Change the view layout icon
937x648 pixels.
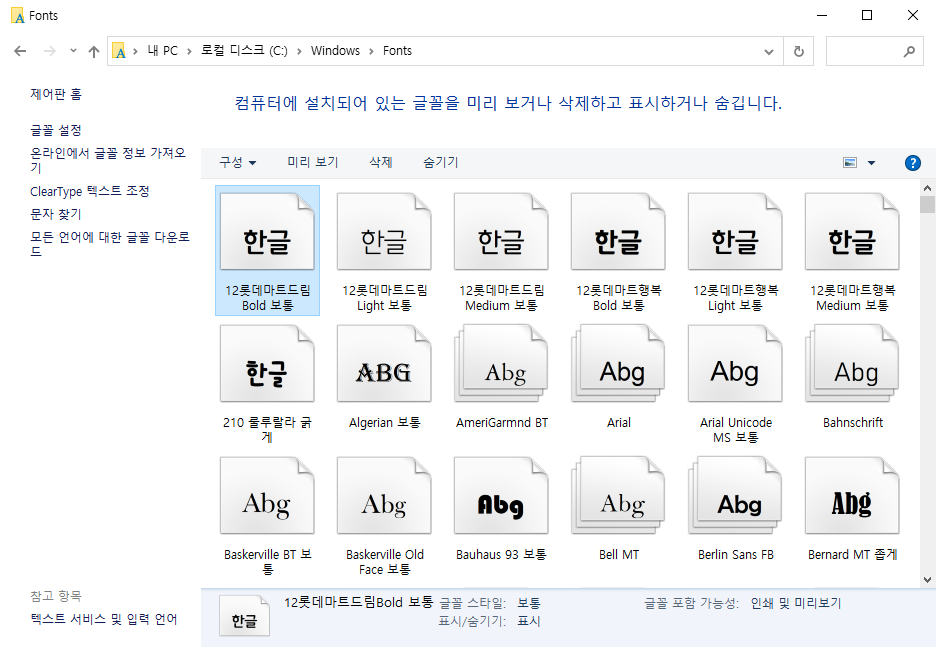click(850, 163)
